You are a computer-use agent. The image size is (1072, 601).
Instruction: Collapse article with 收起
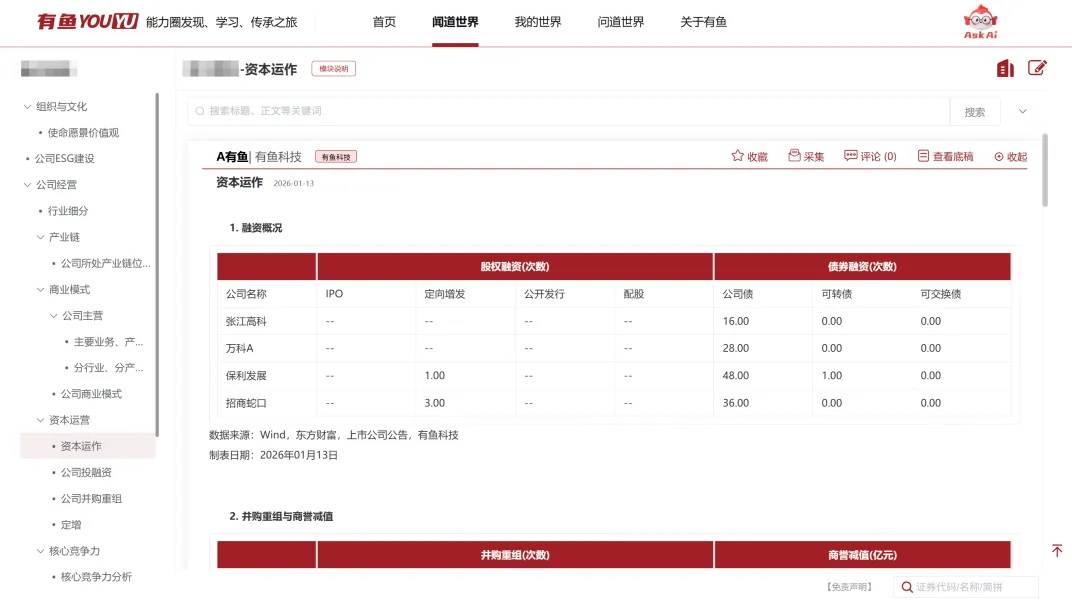click(1010, 157)
